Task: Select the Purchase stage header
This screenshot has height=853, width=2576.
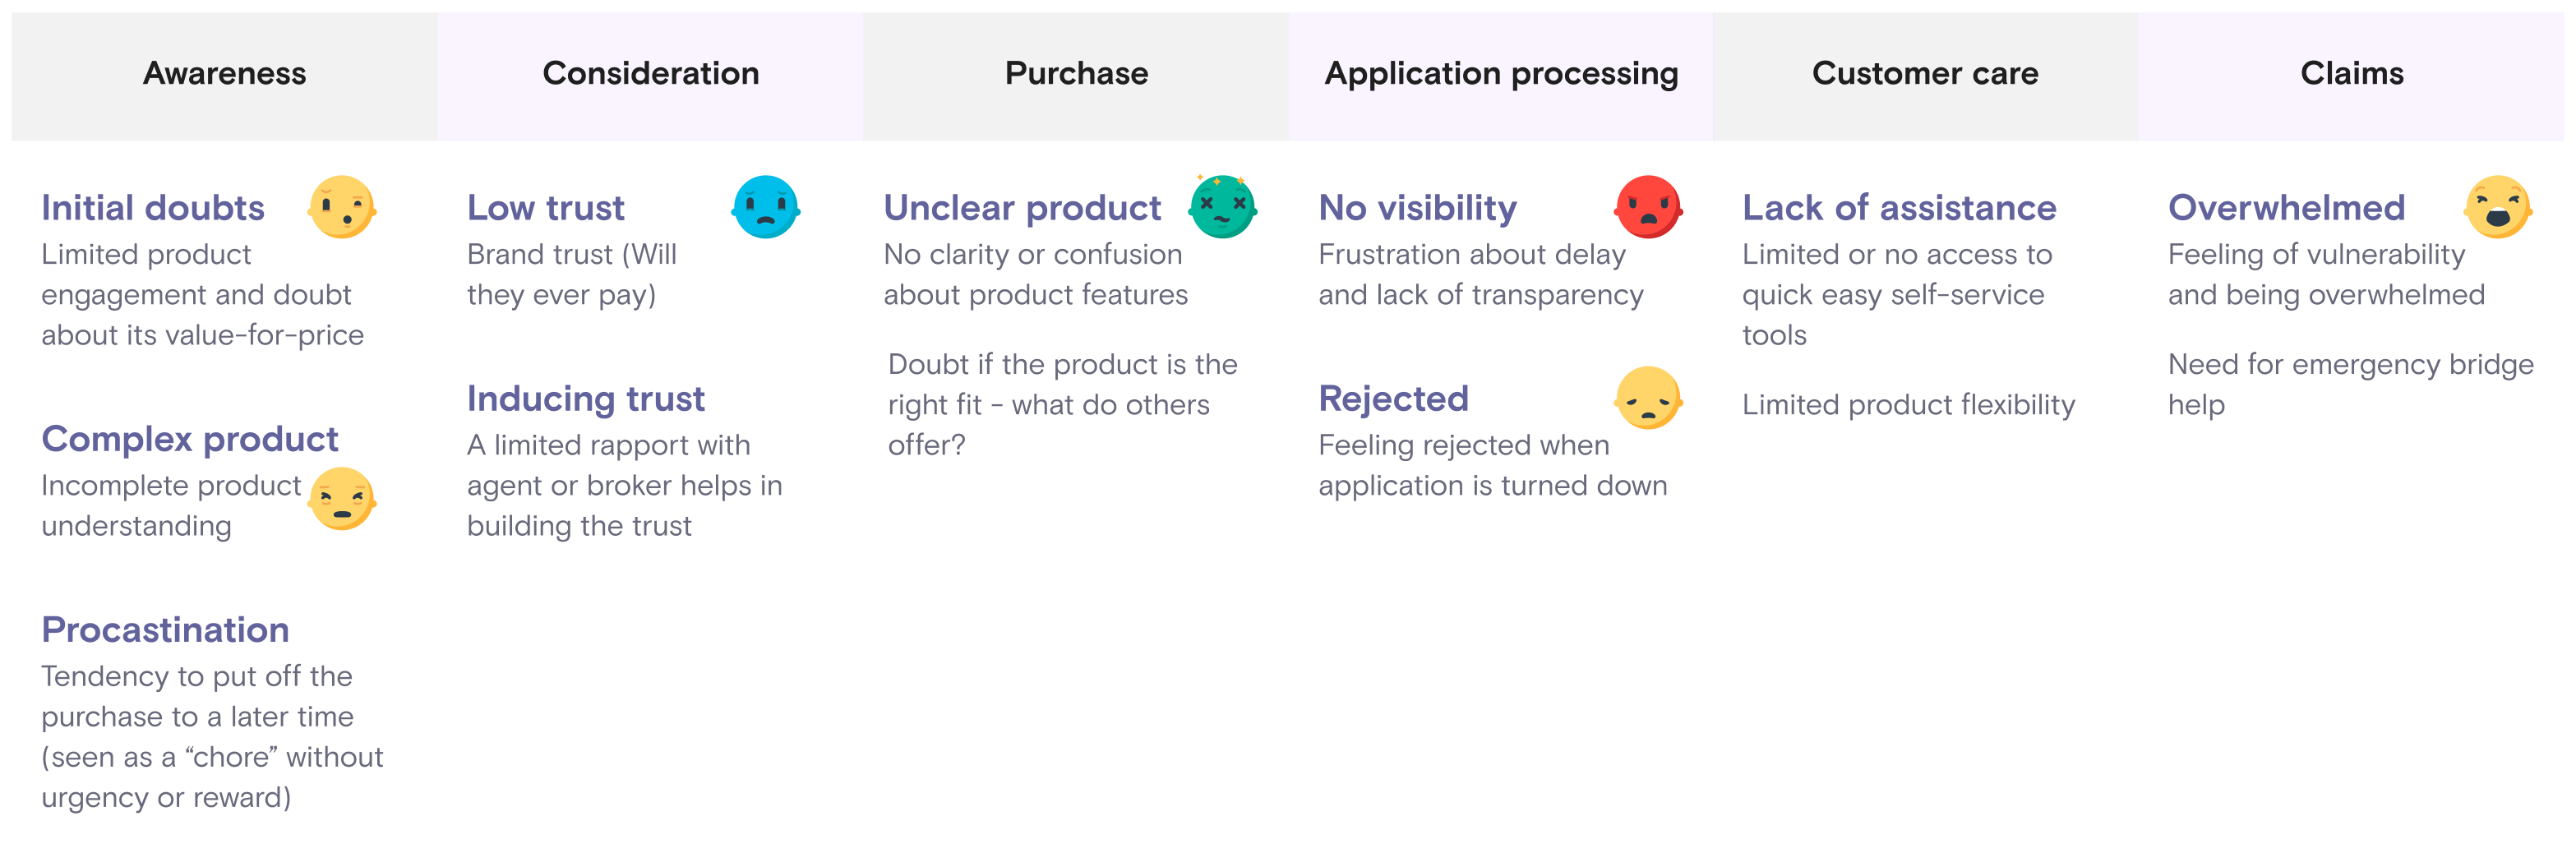Action: click(1076, 74)
